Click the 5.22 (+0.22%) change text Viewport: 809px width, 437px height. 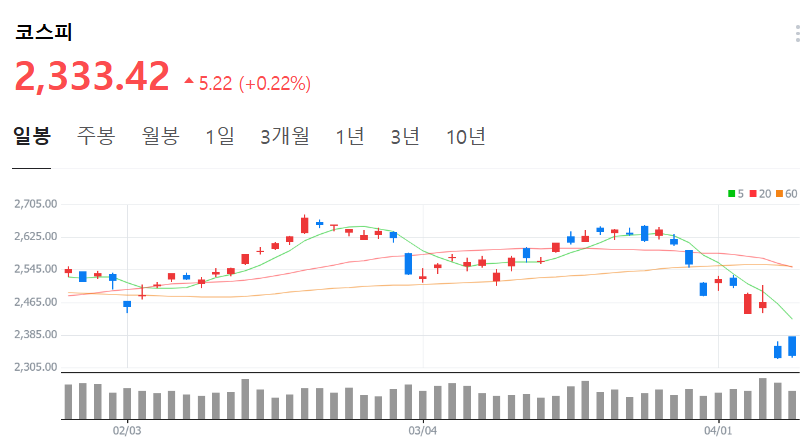click(255, 83)
